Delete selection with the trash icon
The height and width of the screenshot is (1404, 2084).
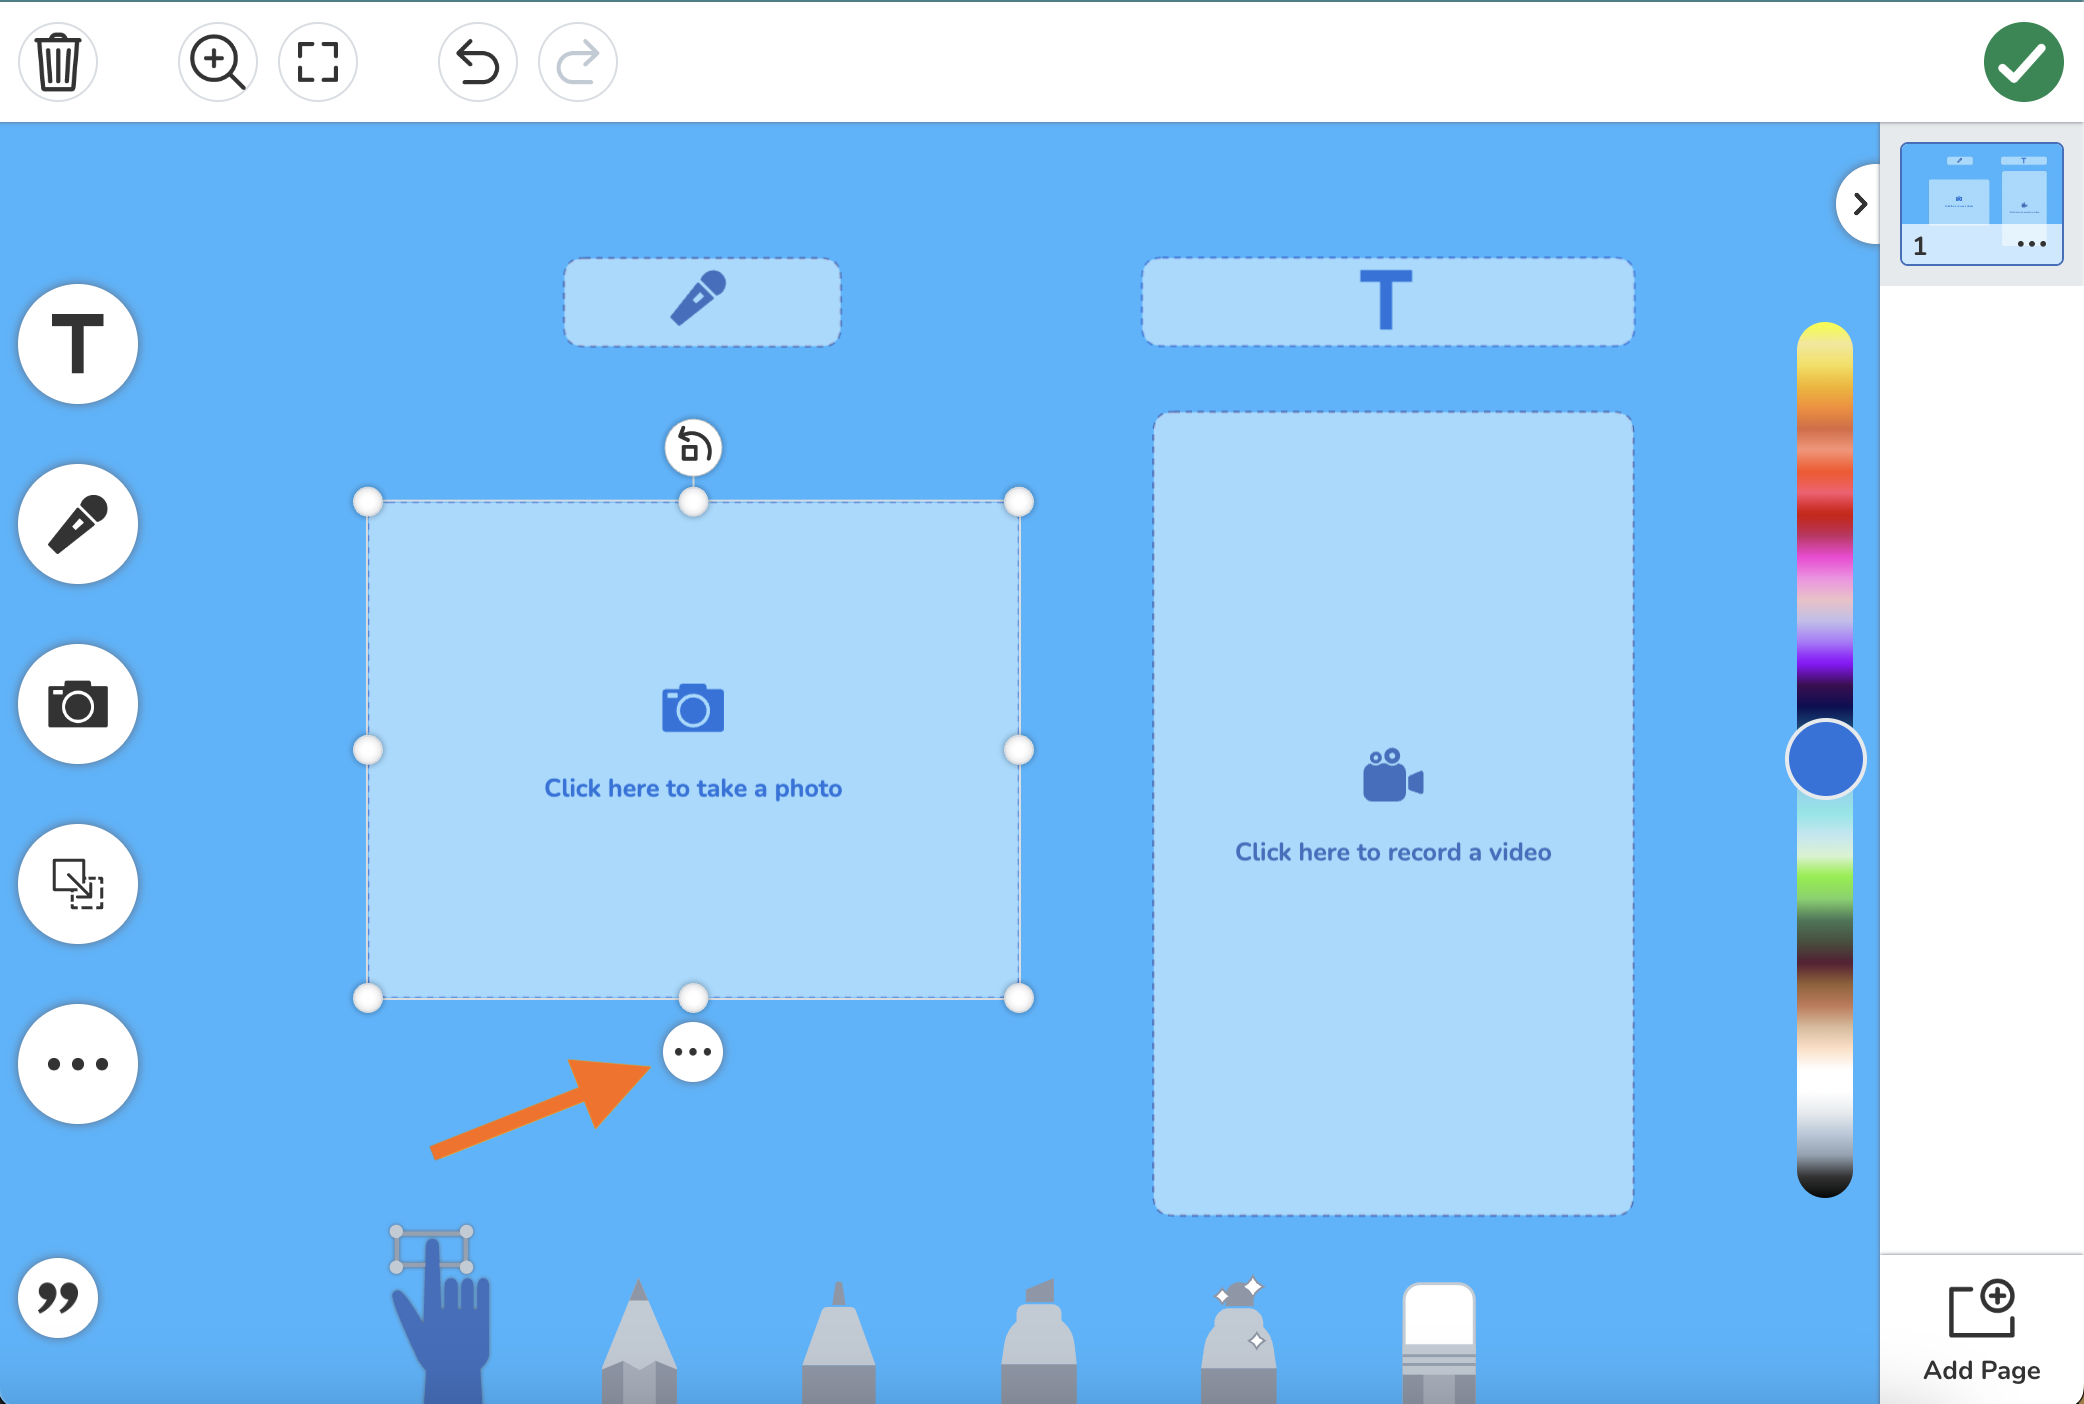(57, 61)
